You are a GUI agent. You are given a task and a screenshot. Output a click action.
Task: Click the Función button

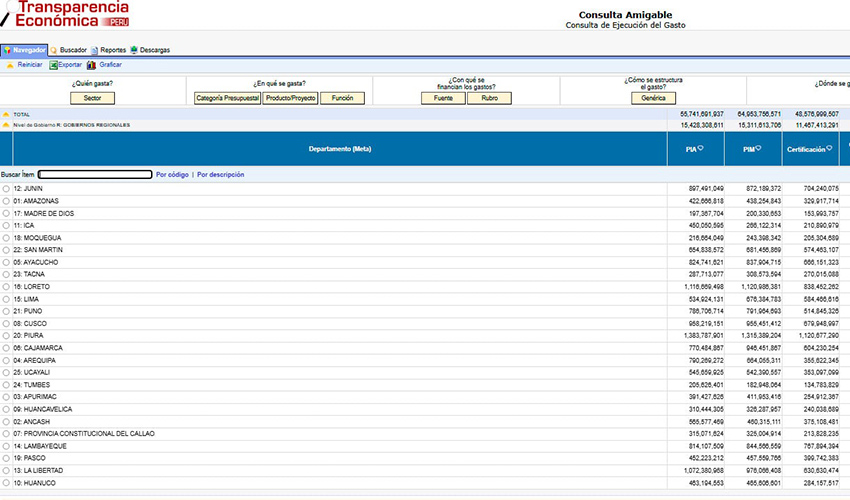click(342, 98)
